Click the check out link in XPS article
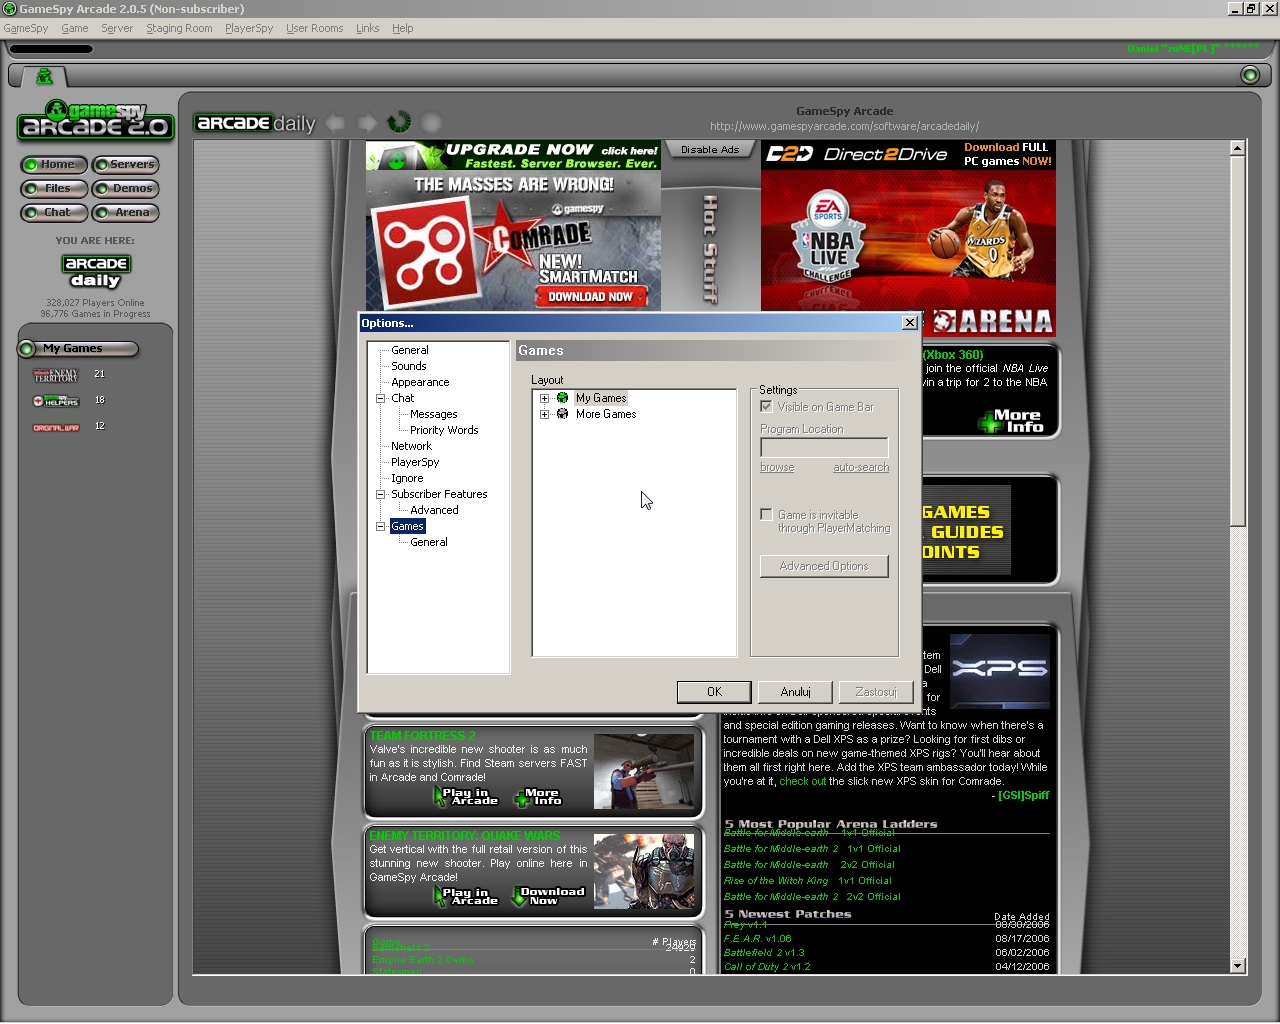Viewport: 1280px width, 1024px height. (x=802, y=782)
